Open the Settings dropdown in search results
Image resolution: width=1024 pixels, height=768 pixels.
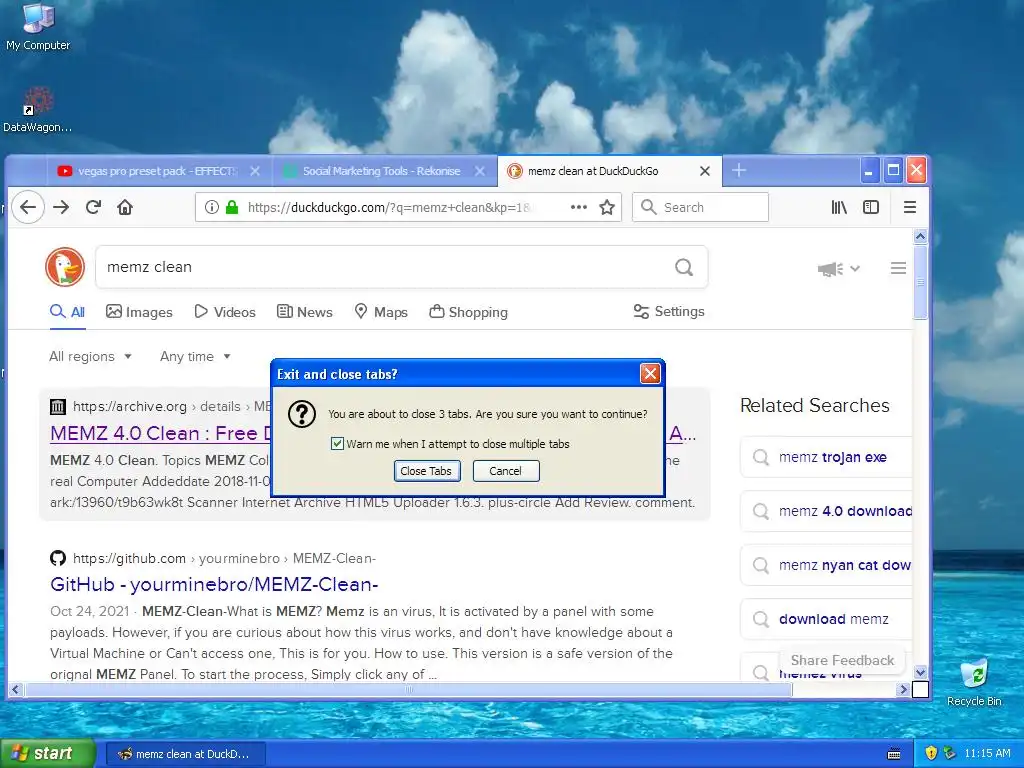(x=669, y=312)
